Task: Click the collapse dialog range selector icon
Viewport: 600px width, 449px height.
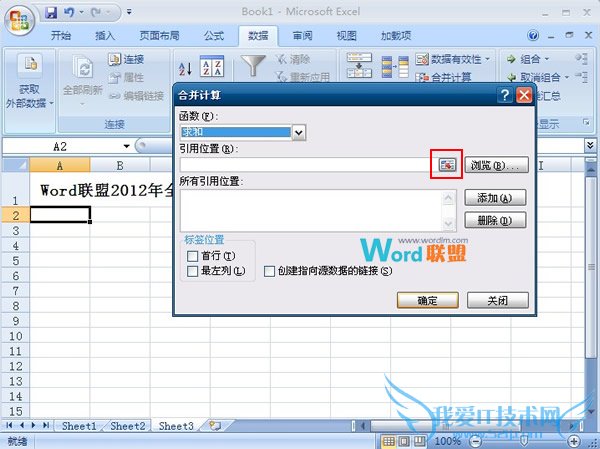Action: coord(447,165)
